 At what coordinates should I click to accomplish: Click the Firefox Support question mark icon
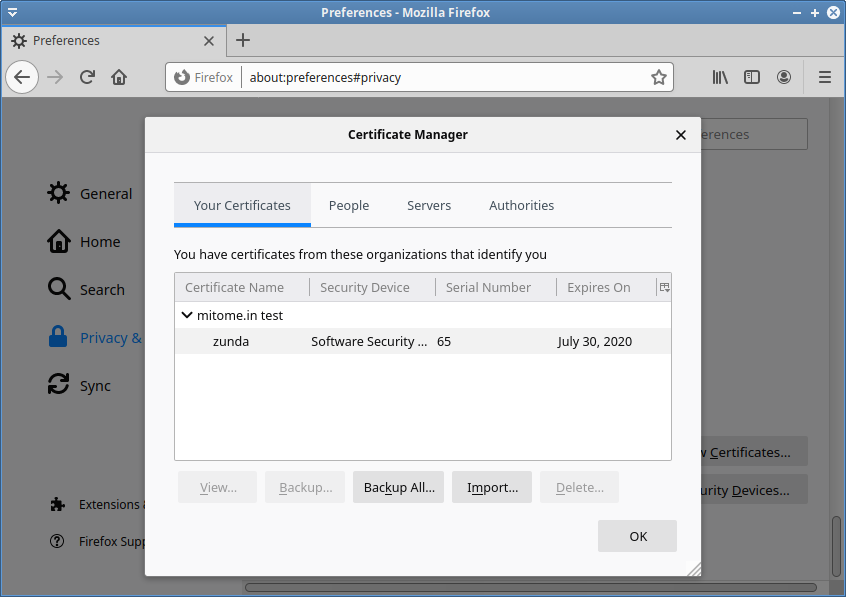(57, 541)
